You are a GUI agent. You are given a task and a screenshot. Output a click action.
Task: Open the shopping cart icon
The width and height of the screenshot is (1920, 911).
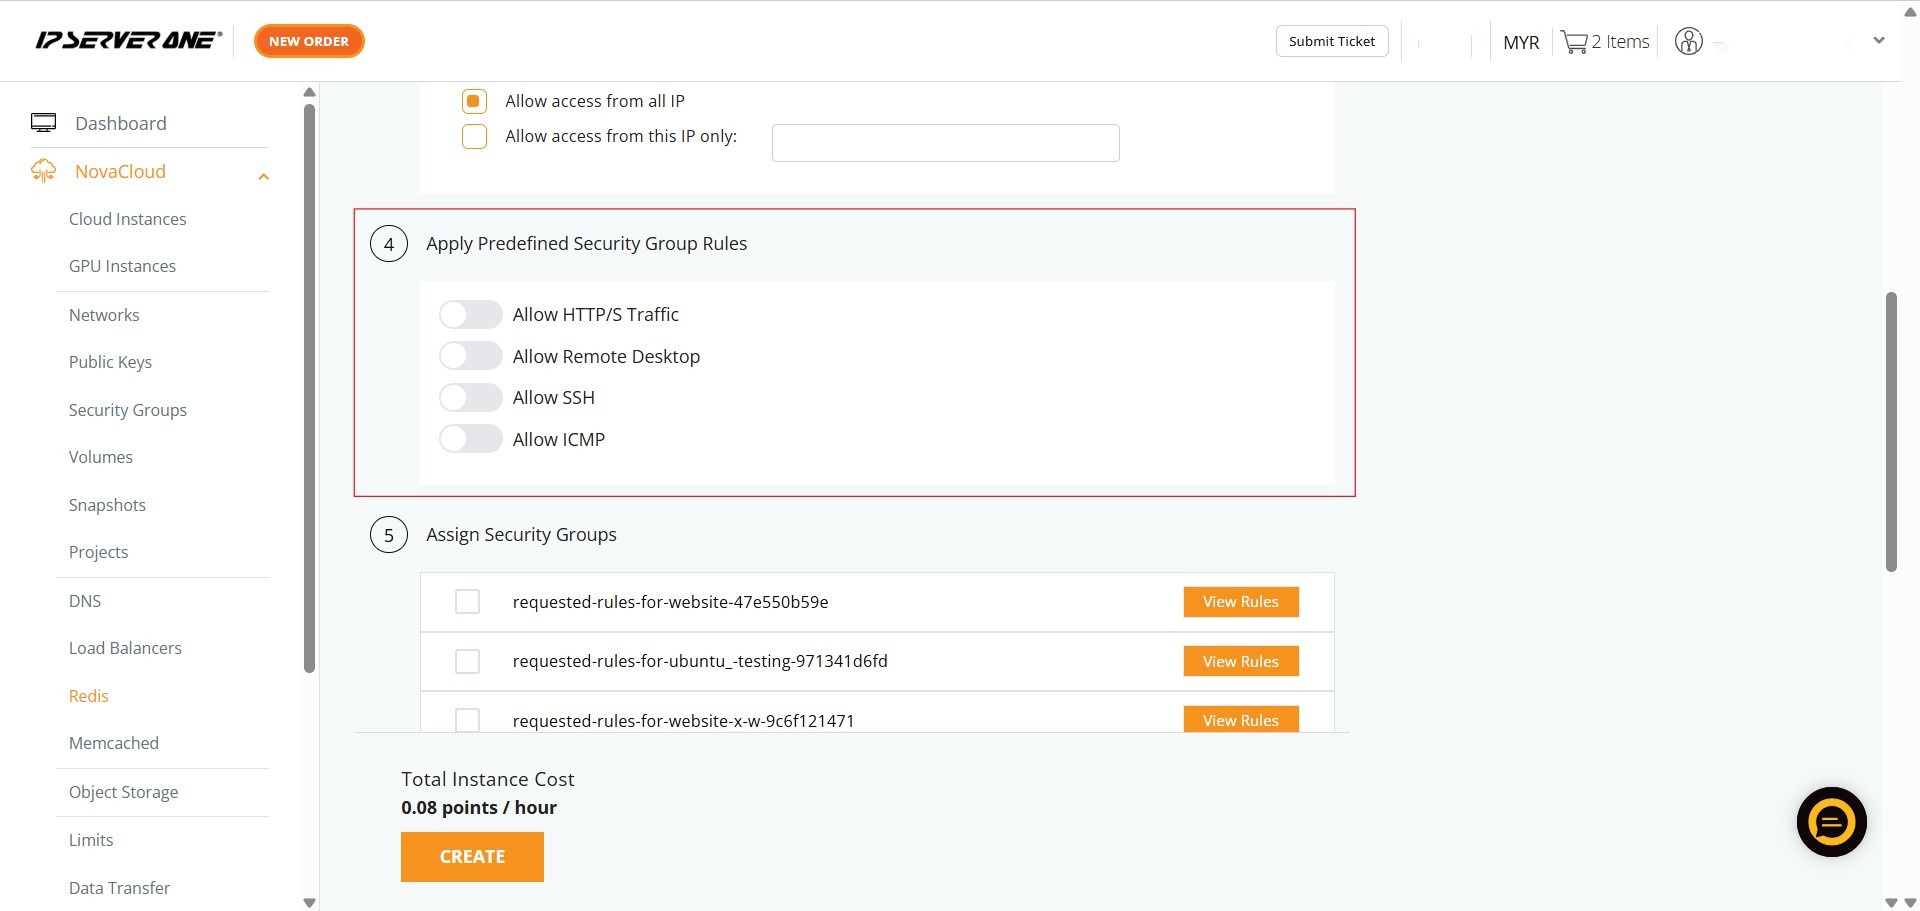pos(1574,42)
